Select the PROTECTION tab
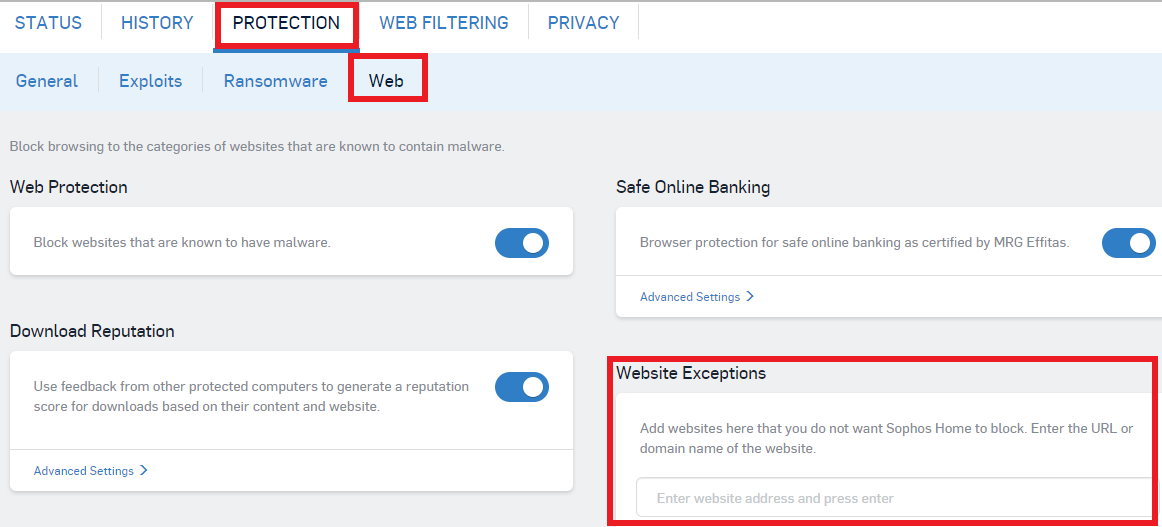 tap(286, 23)
